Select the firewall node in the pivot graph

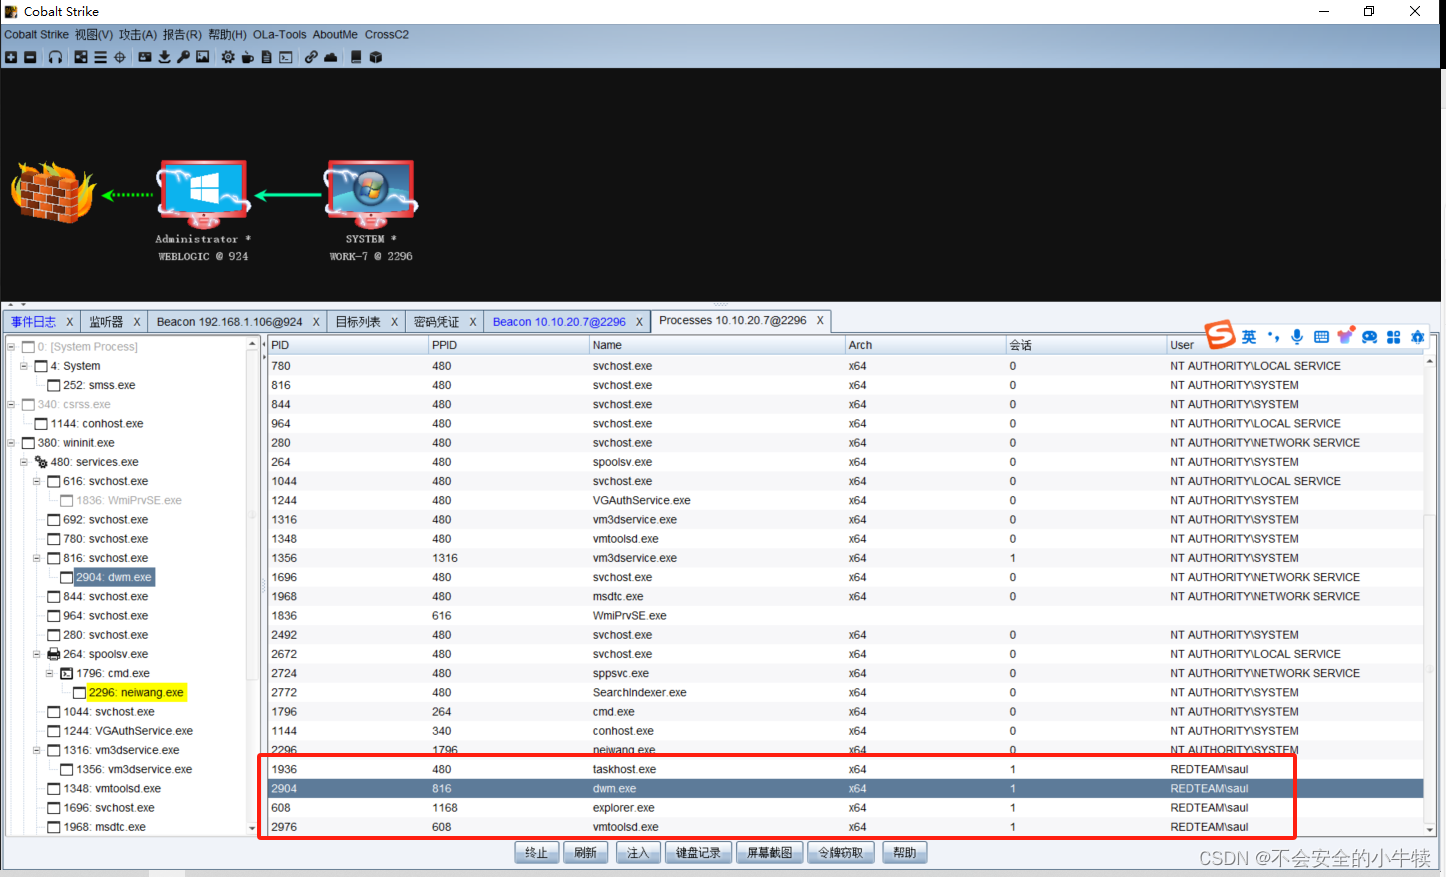pos(53,192)
